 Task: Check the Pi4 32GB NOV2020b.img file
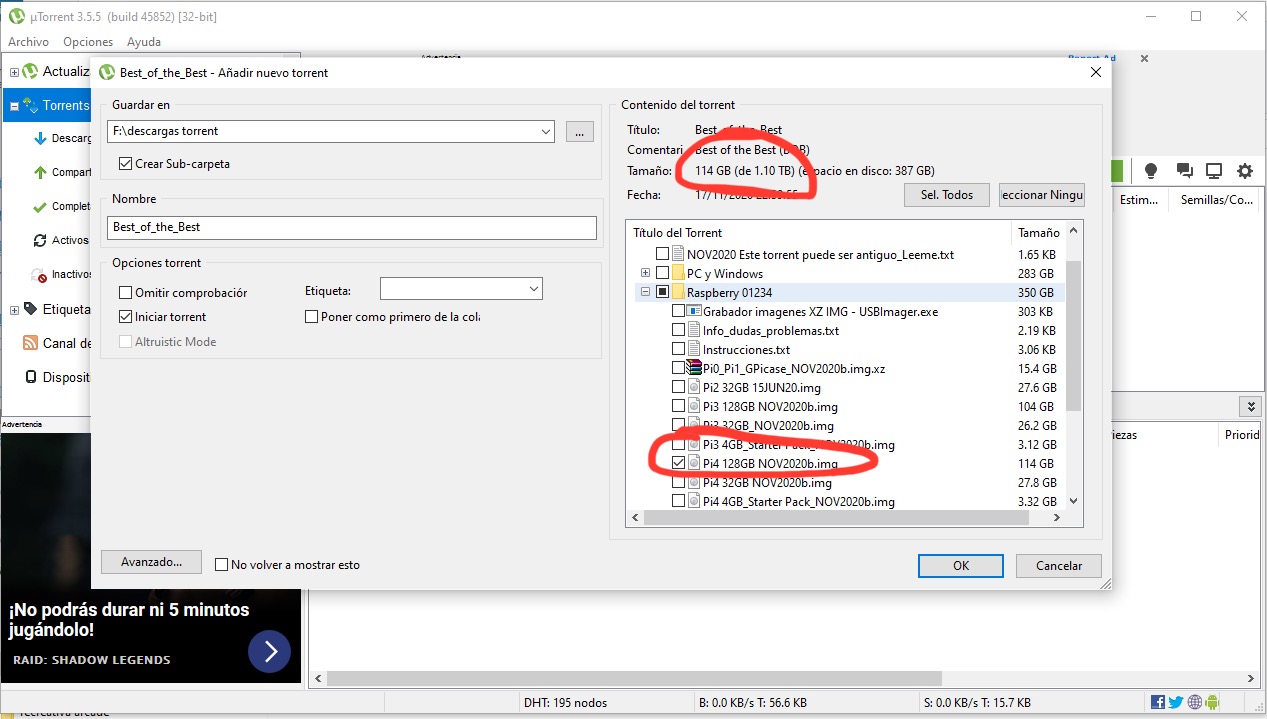pos(679,483)
